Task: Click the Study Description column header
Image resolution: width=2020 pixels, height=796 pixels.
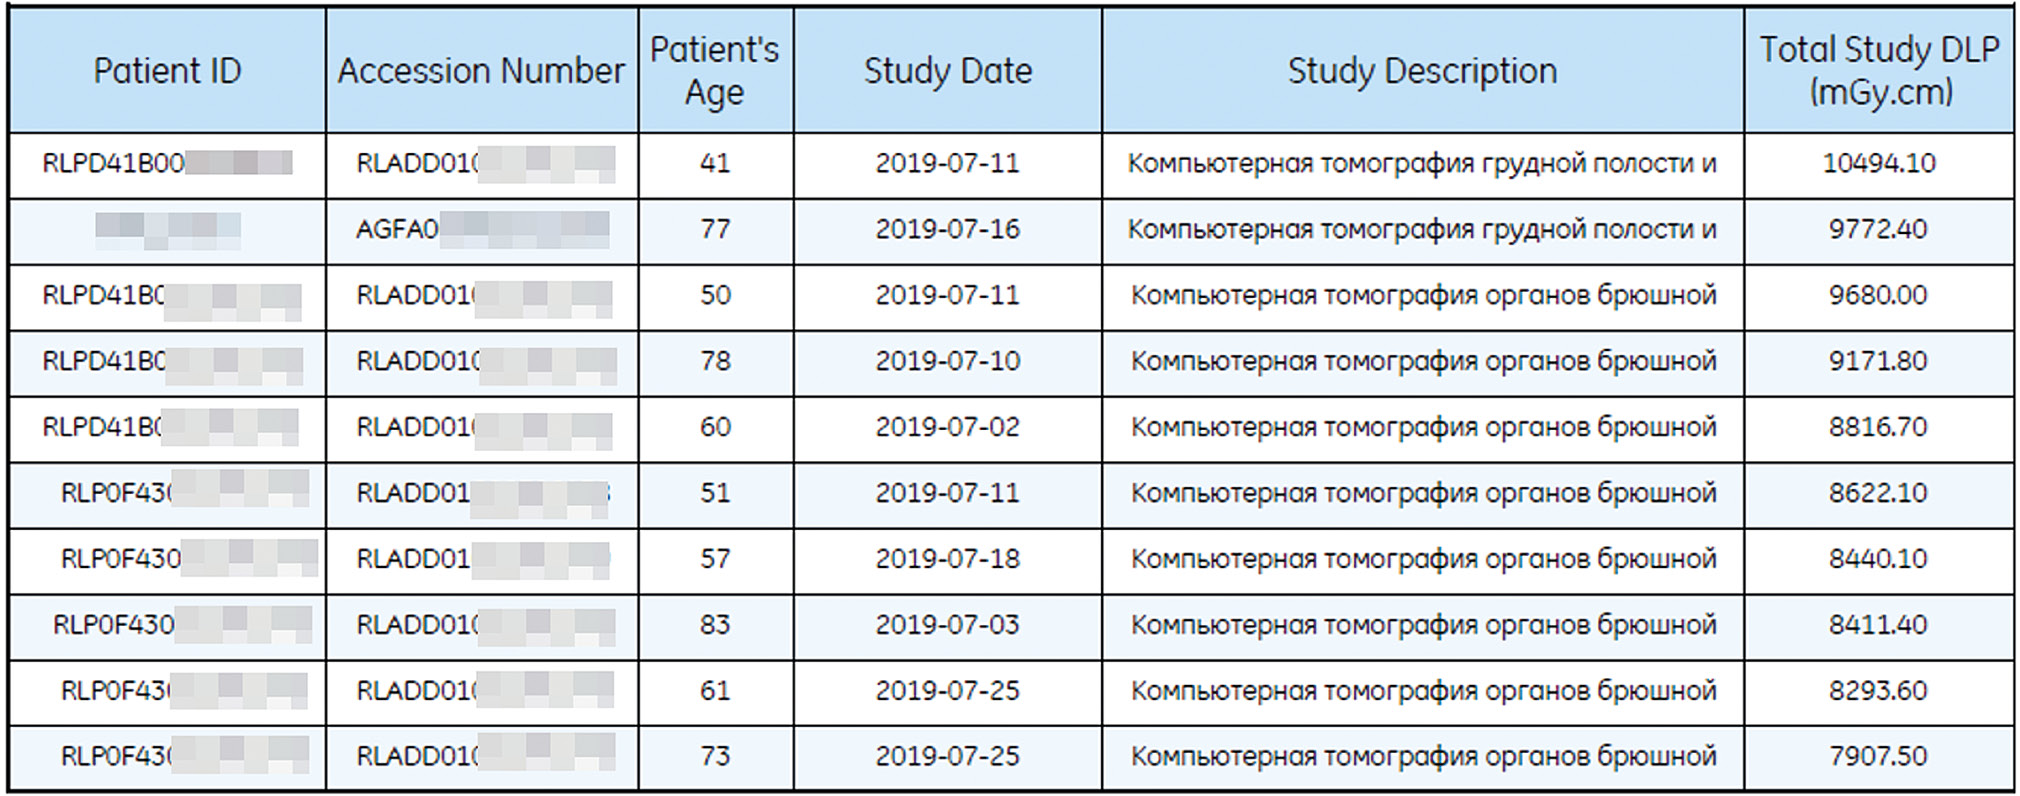Action: [x=1422, y=70]
